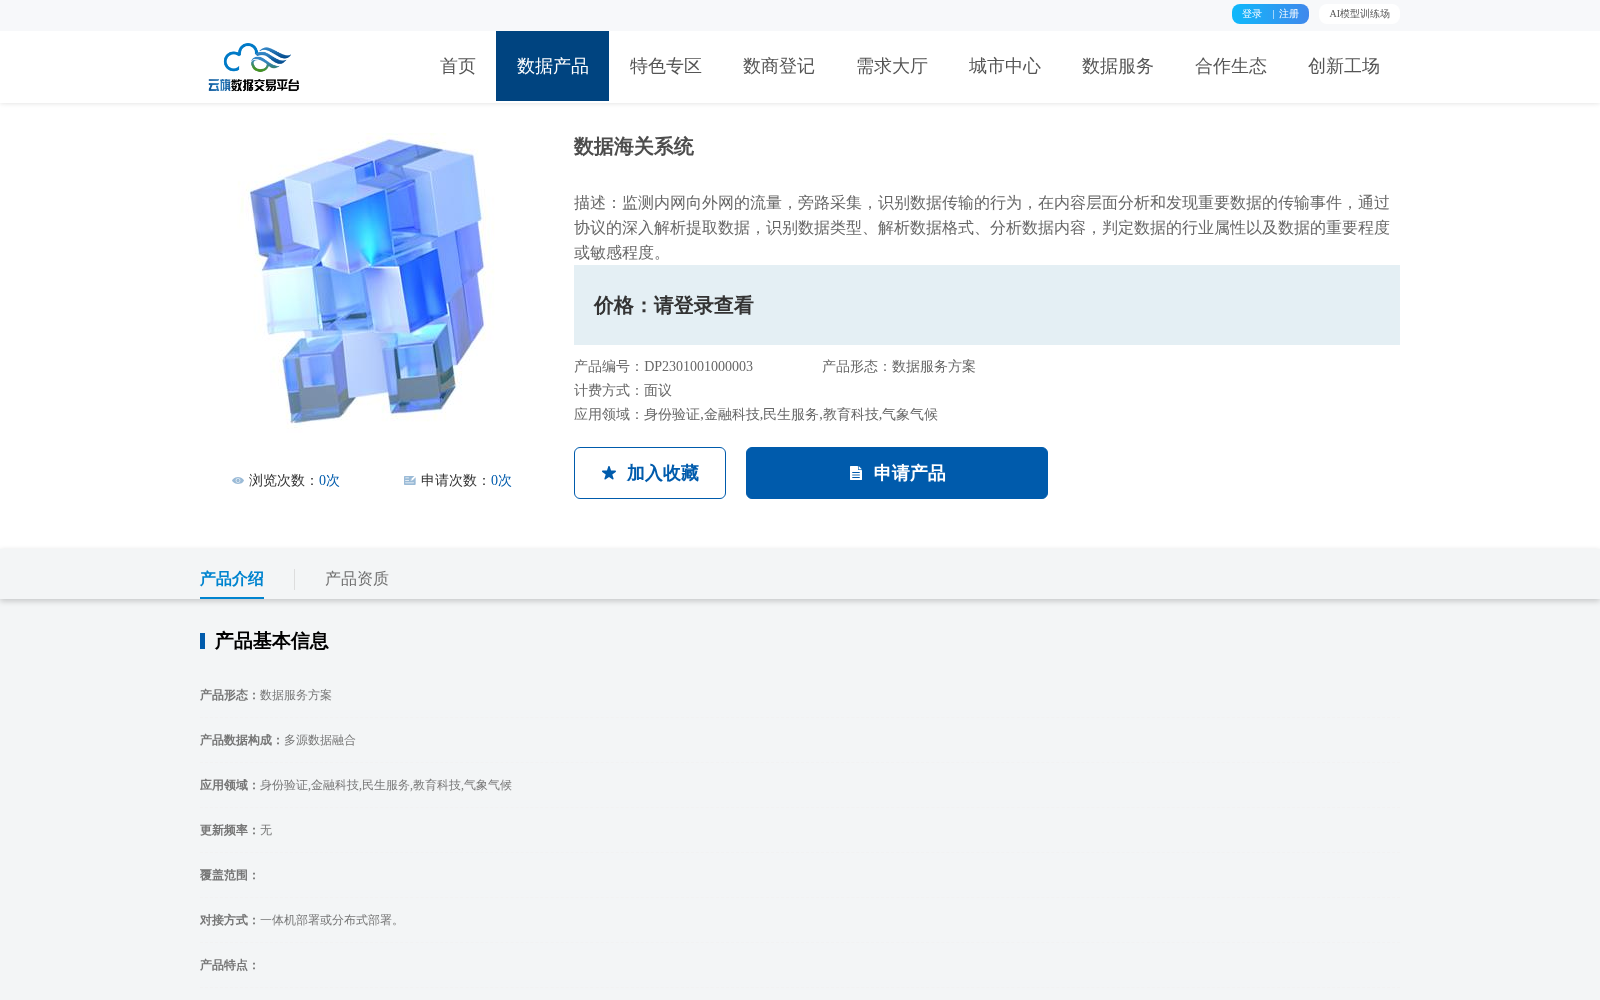Viewport: 1600px width, 1000px height.
Task: Click the 计费方式：面议 text
Action: tap(623, 391)
